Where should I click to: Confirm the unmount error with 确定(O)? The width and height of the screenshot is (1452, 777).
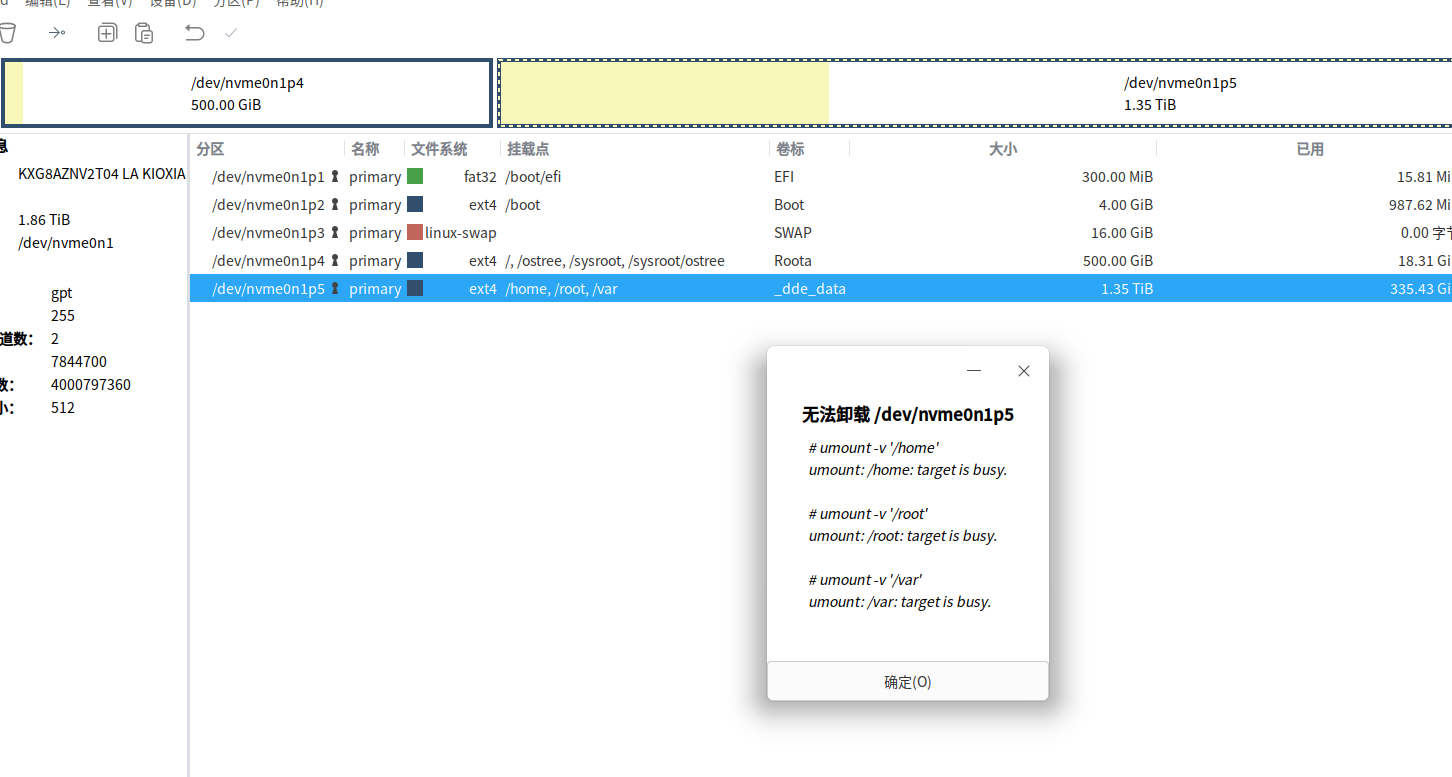coord(908,682)
